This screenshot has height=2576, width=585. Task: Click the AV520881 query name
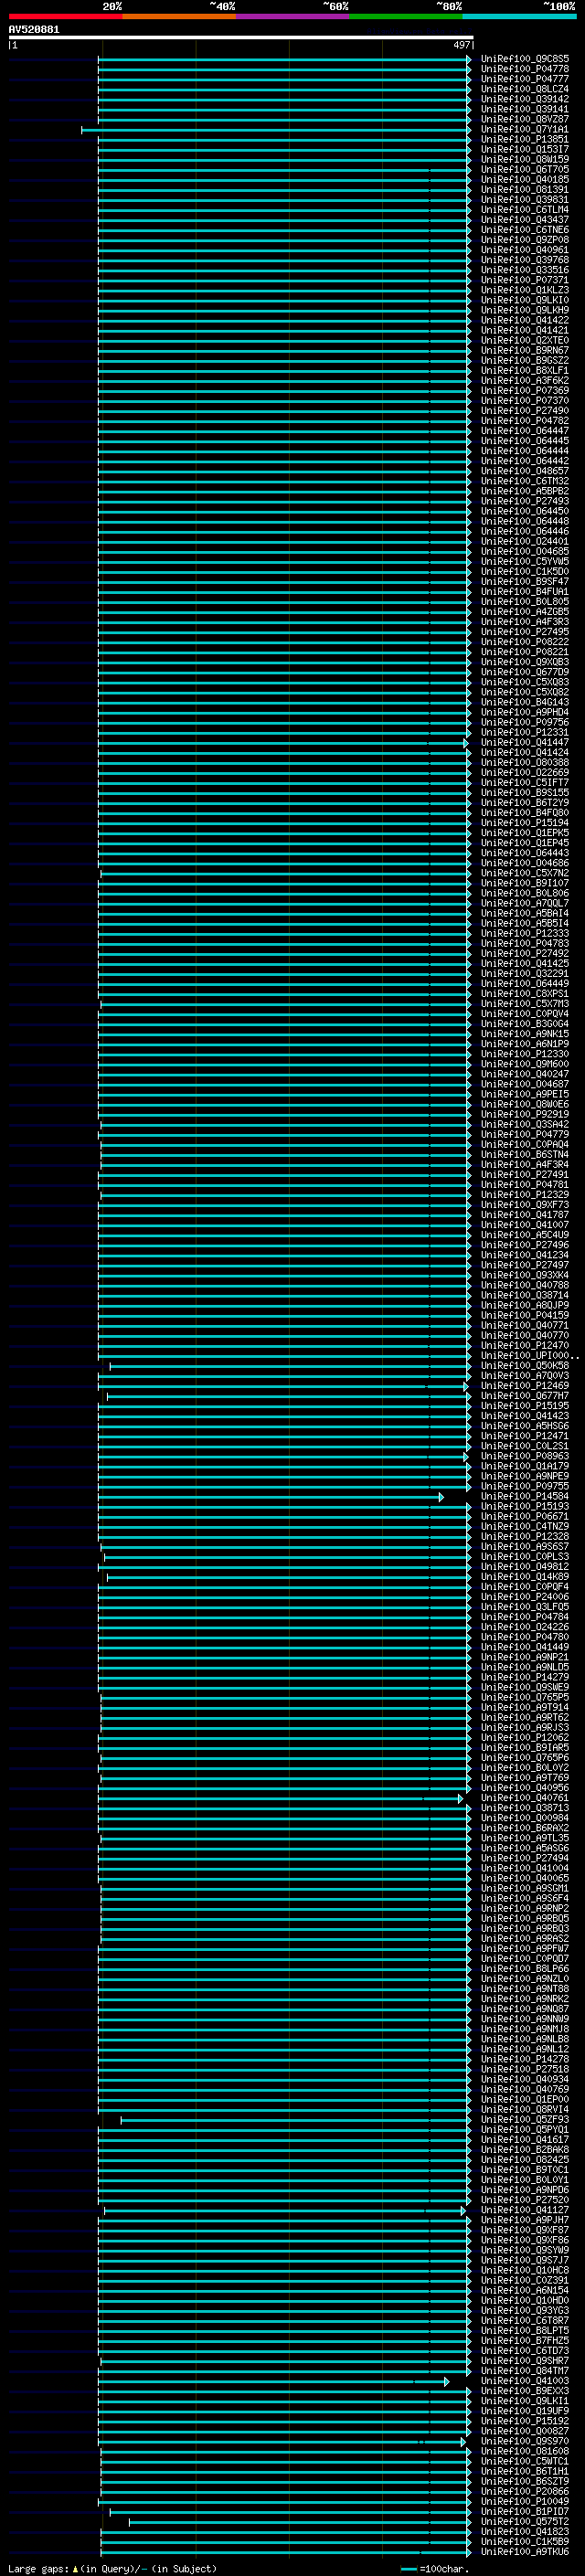click(34, 29)
